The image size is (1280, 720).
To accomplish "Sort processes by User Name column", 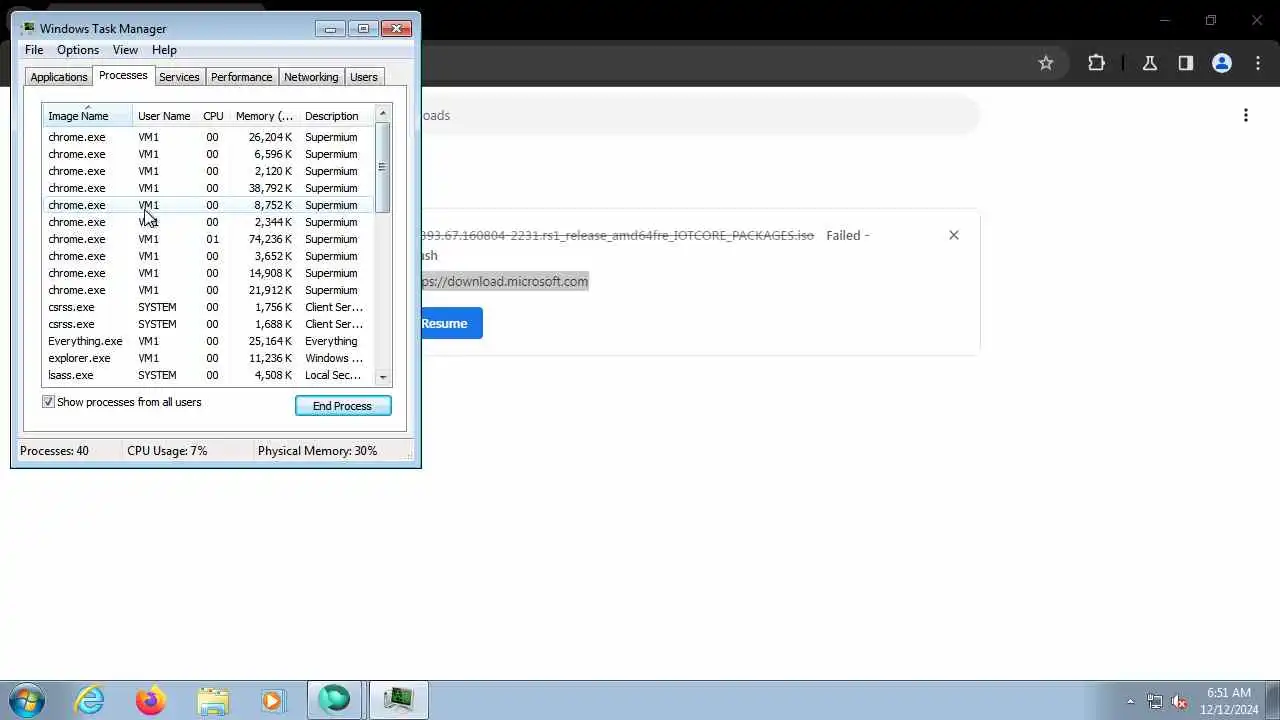I will 164,116.
